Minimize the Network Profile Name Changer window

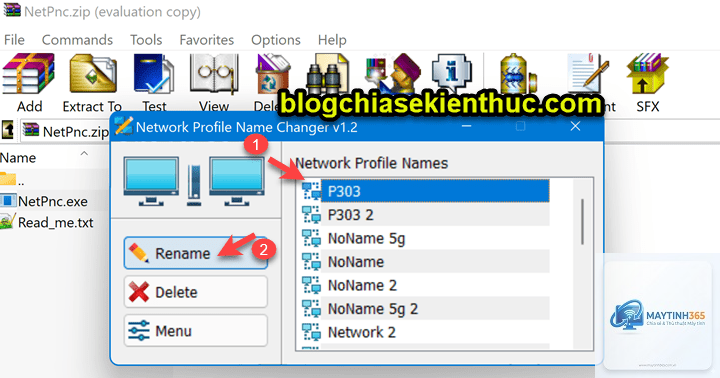click(x=467, y=126)
